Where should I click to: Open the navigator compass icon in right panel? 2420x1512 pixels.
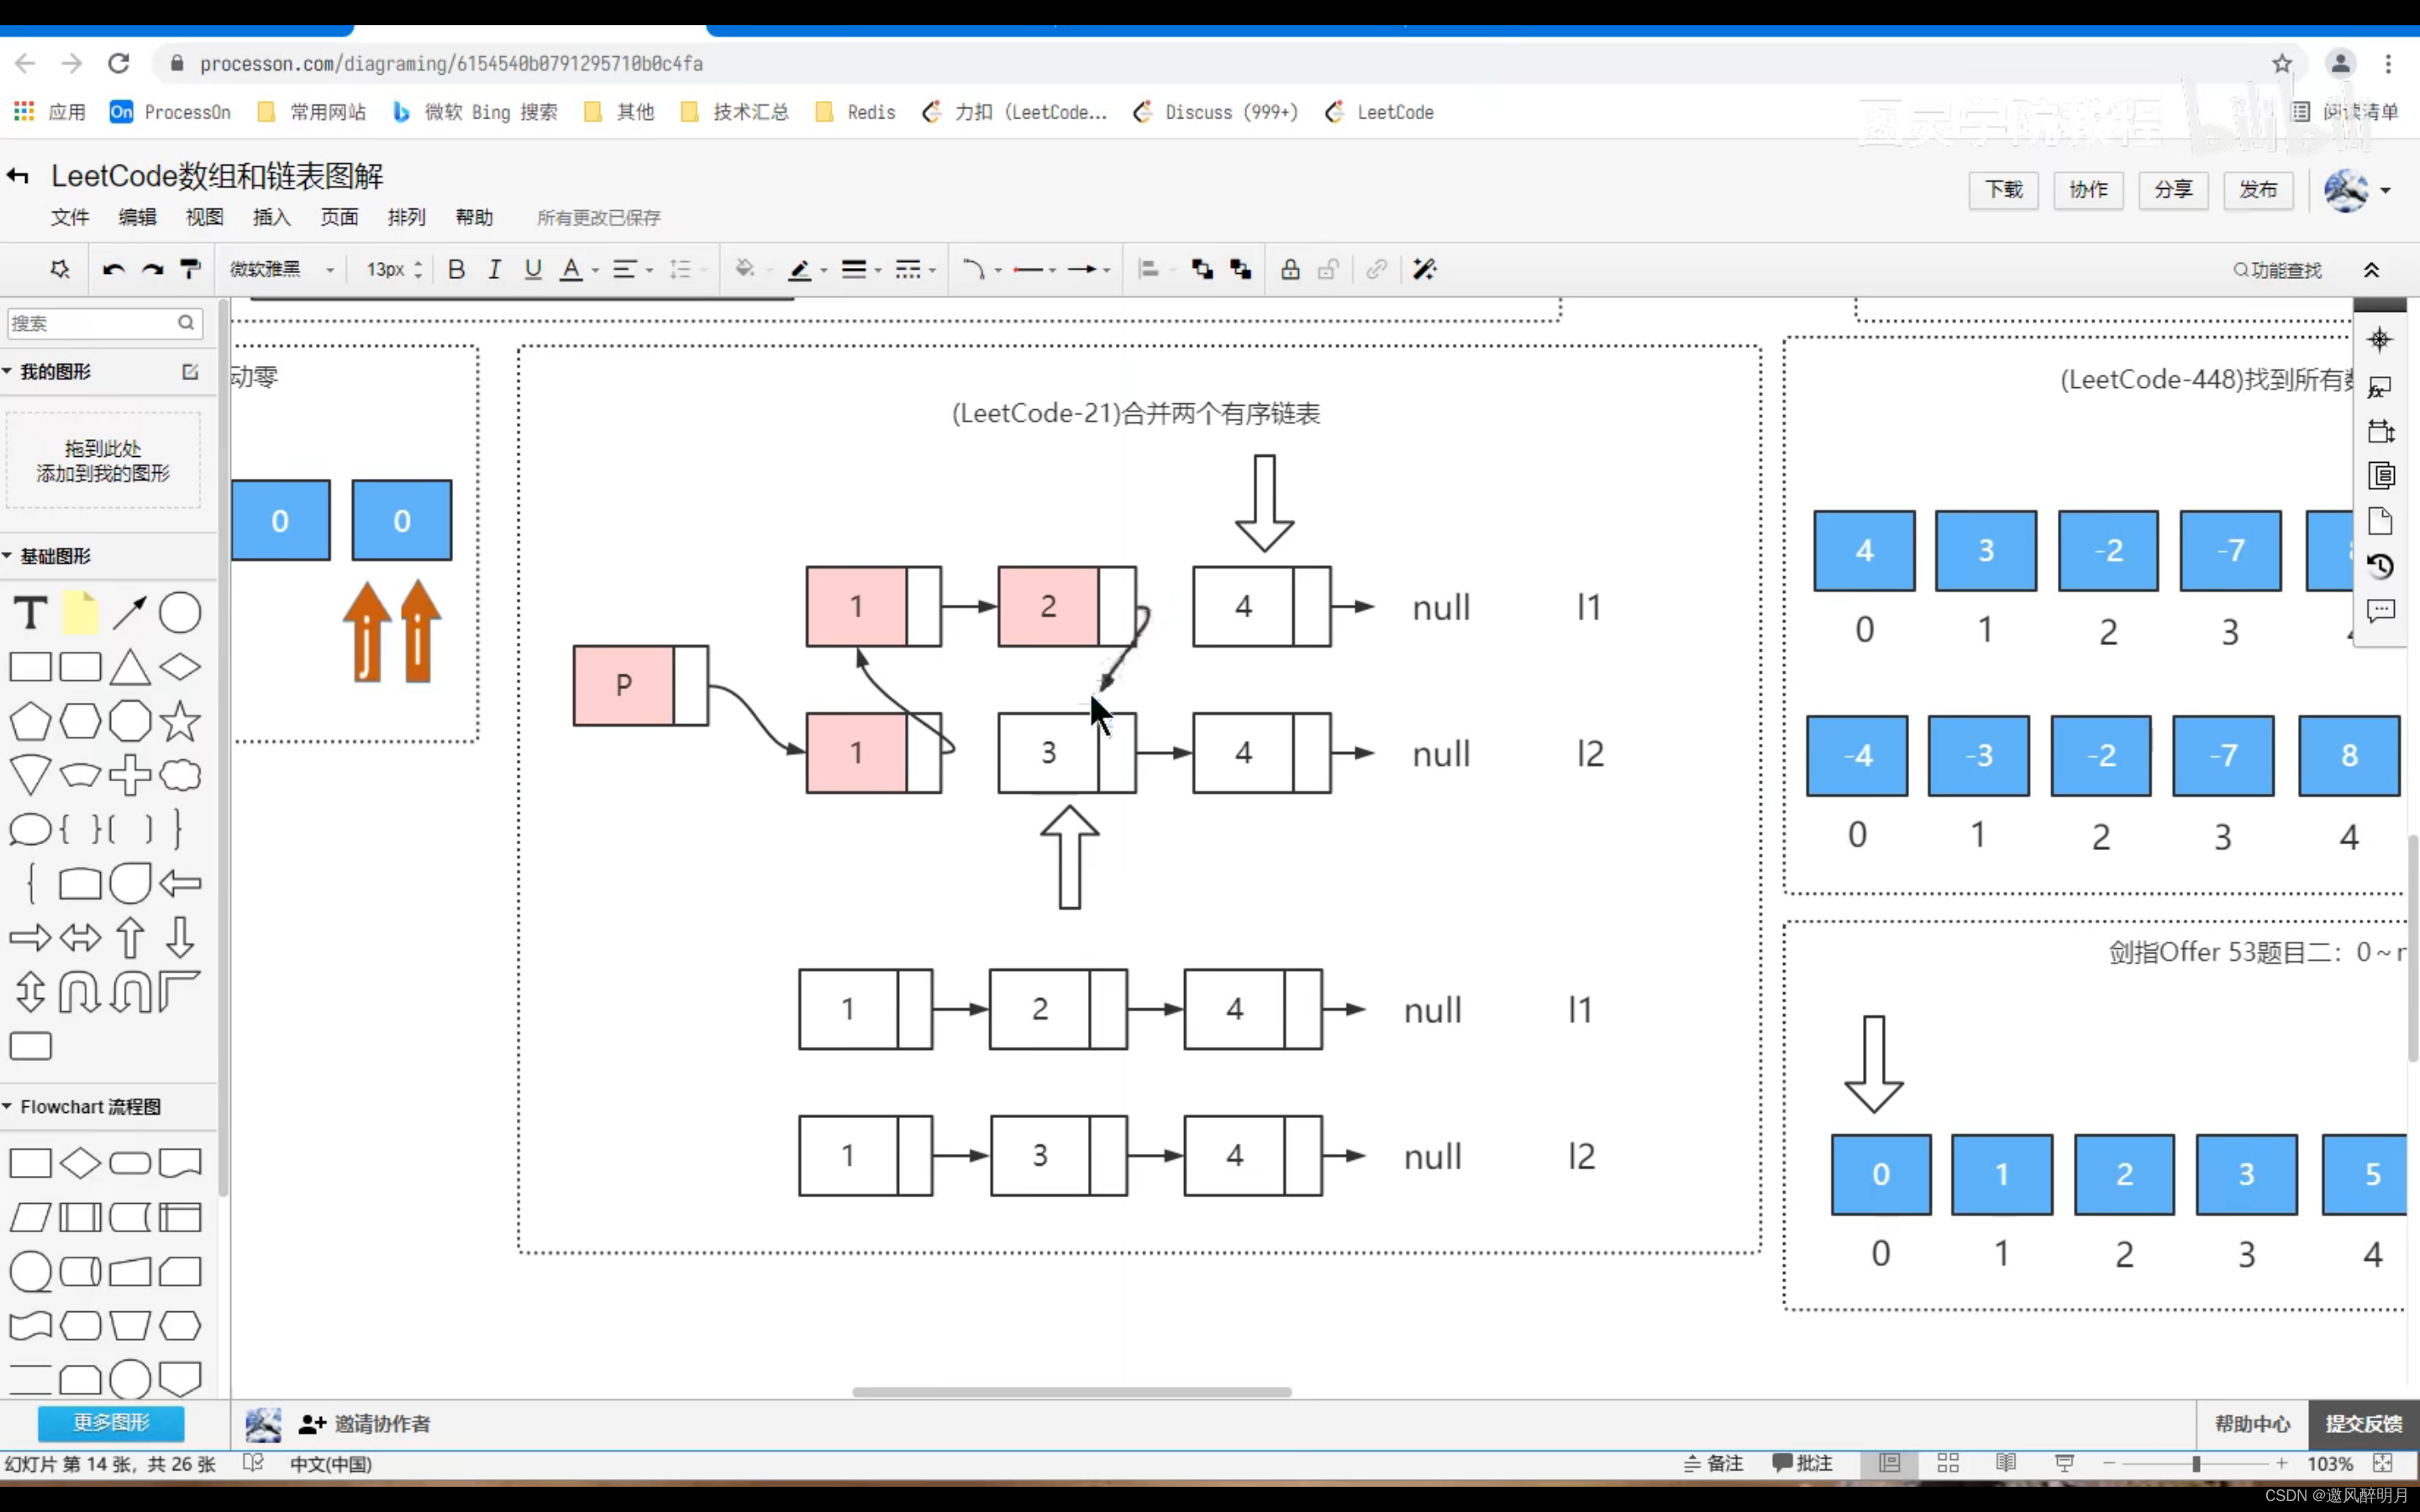tap(2380, 340)
